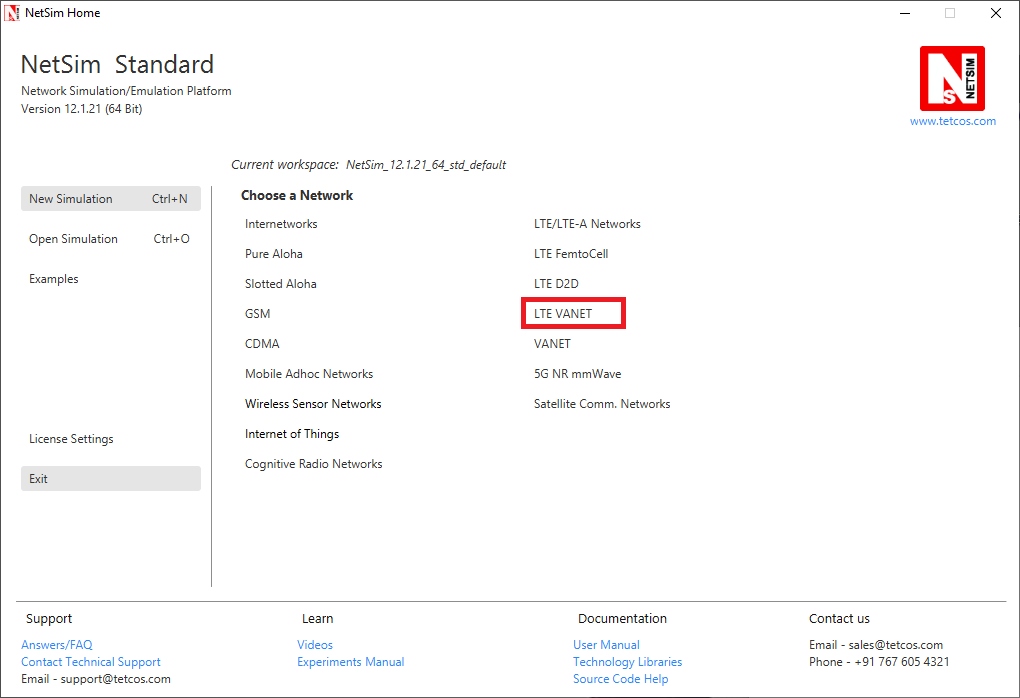The width and height of the screenshot is (1020, 698).
Task: Open the Source Code Help link
Action: click(620, 678)
